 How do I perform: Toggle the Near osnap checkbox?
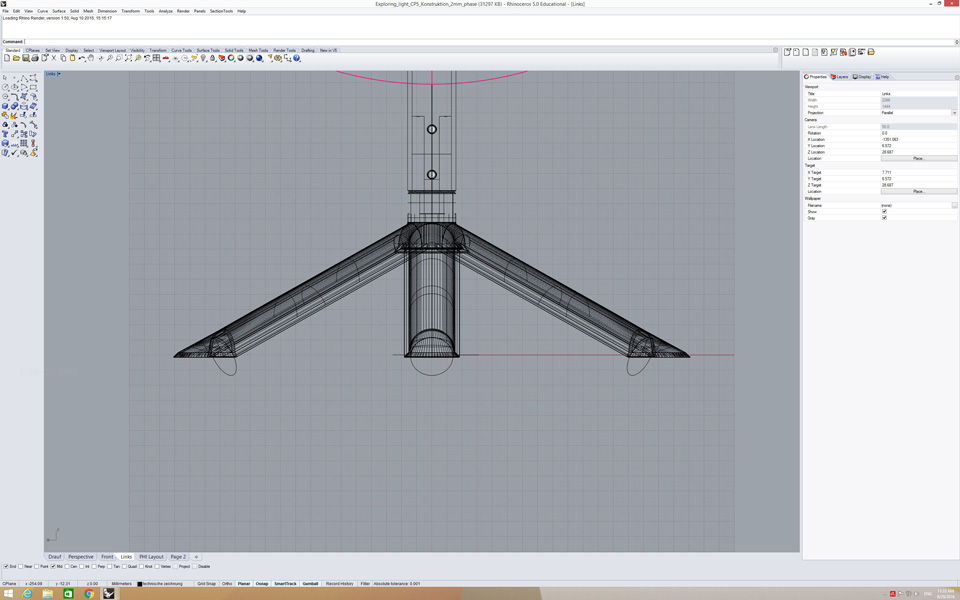click(x=21, y=566)
